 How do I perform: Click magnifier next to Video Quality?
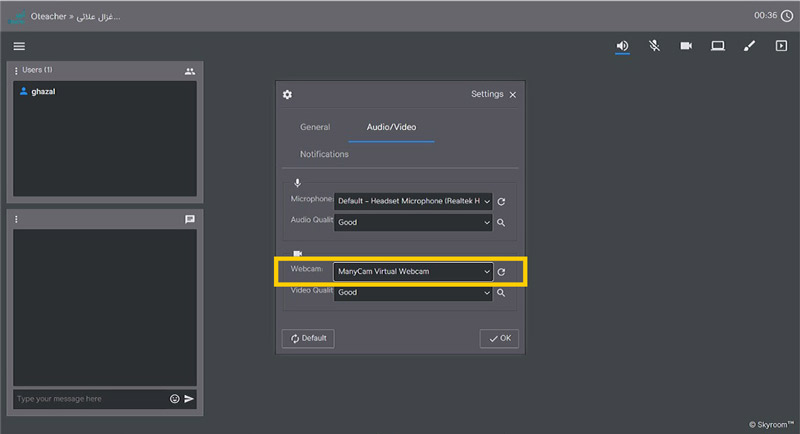pos(501,293)
